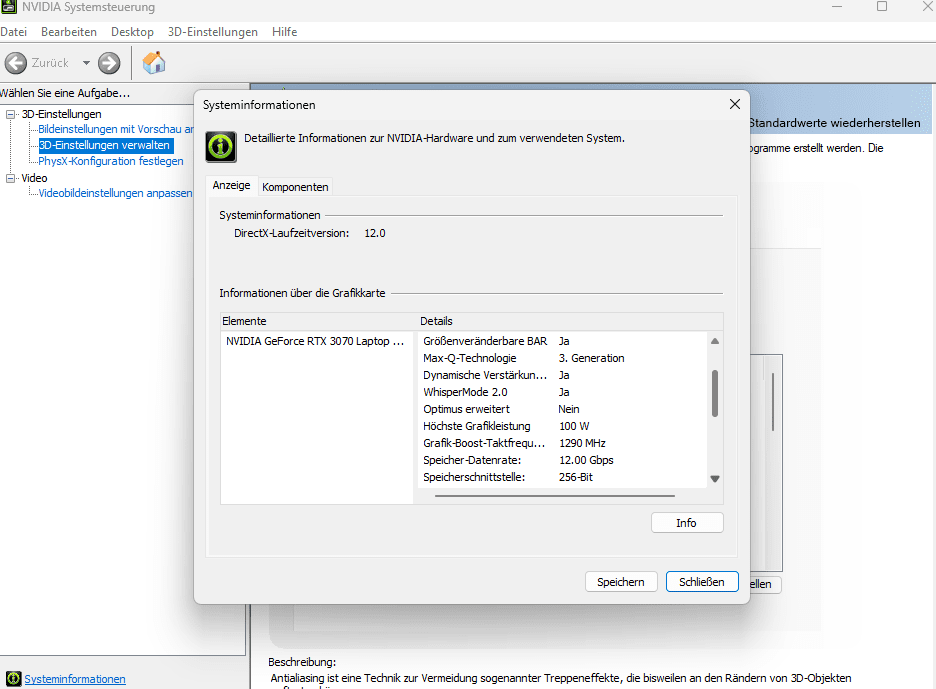The image size is (936, 689).
Task: Select NVIDIA GeForce RTX 3070 Laptop entry
Action: (x=315, y=341)
